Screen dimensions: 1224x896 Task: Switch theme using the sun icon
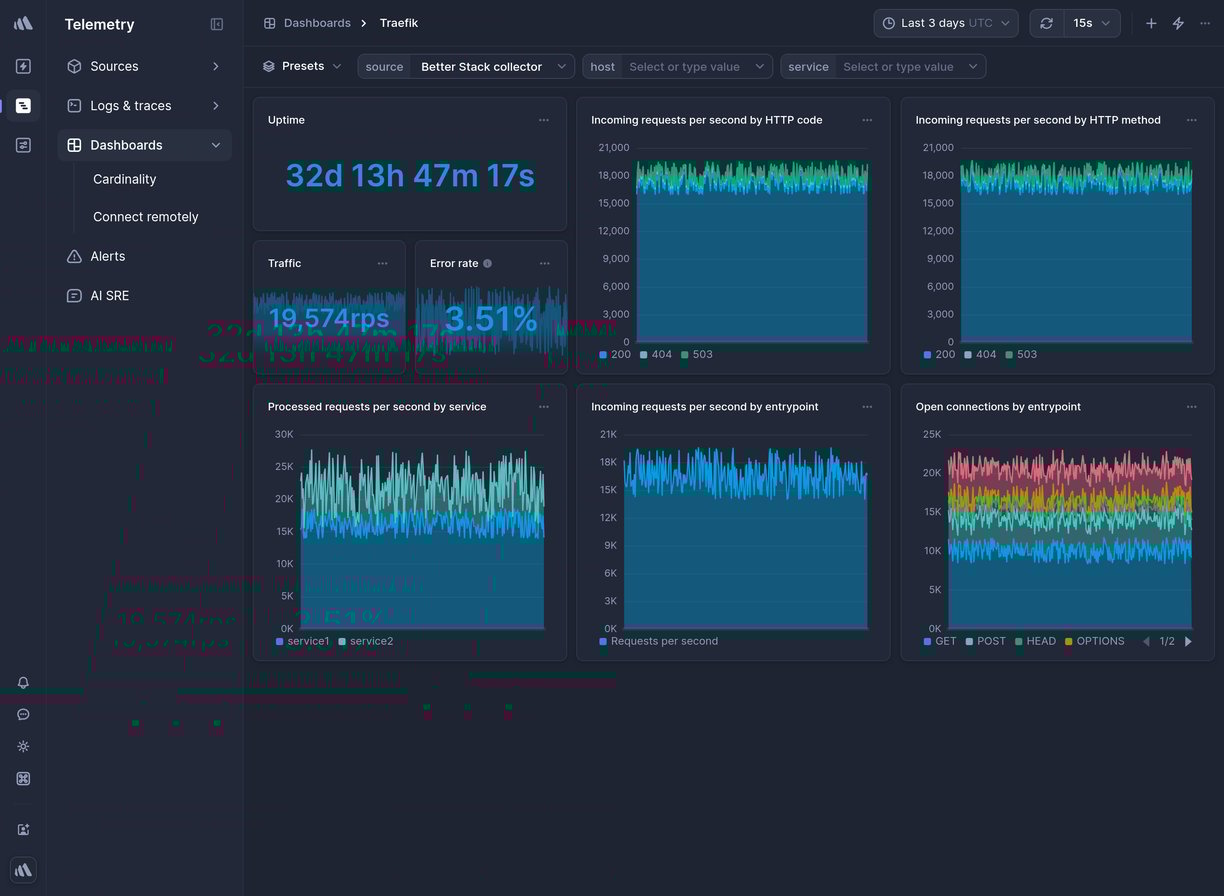22,746
